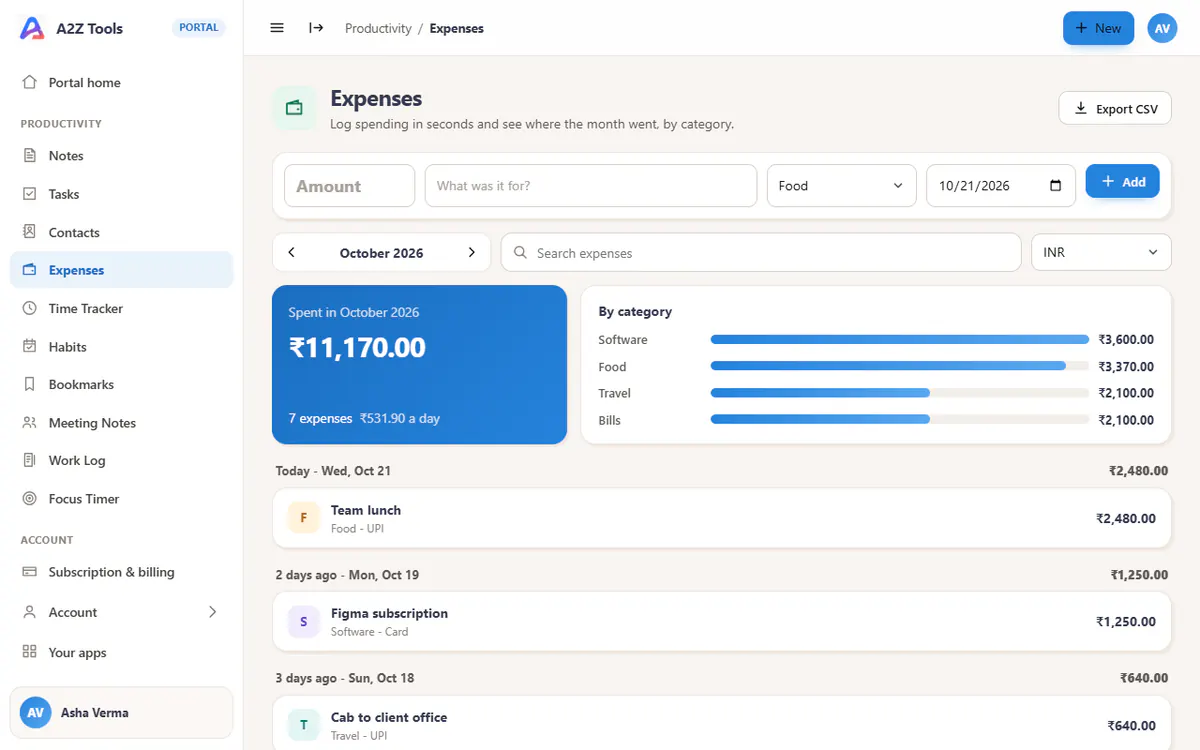Focus the 'What was it for?' field
The height and width of the screenshot is (750, 1200).
tap(590, 186)
